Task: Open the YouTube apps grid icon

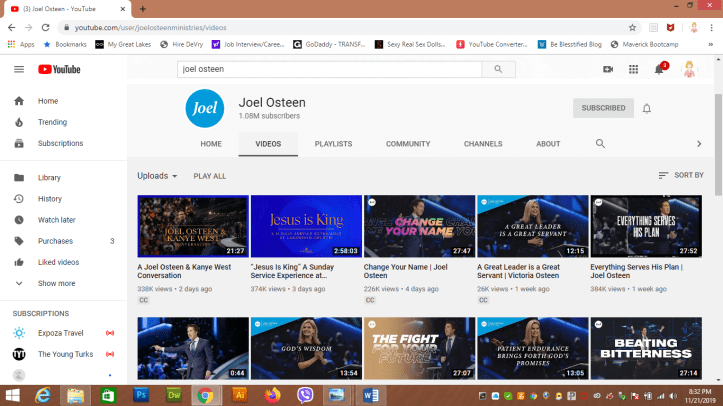Action: coord(634,69)
